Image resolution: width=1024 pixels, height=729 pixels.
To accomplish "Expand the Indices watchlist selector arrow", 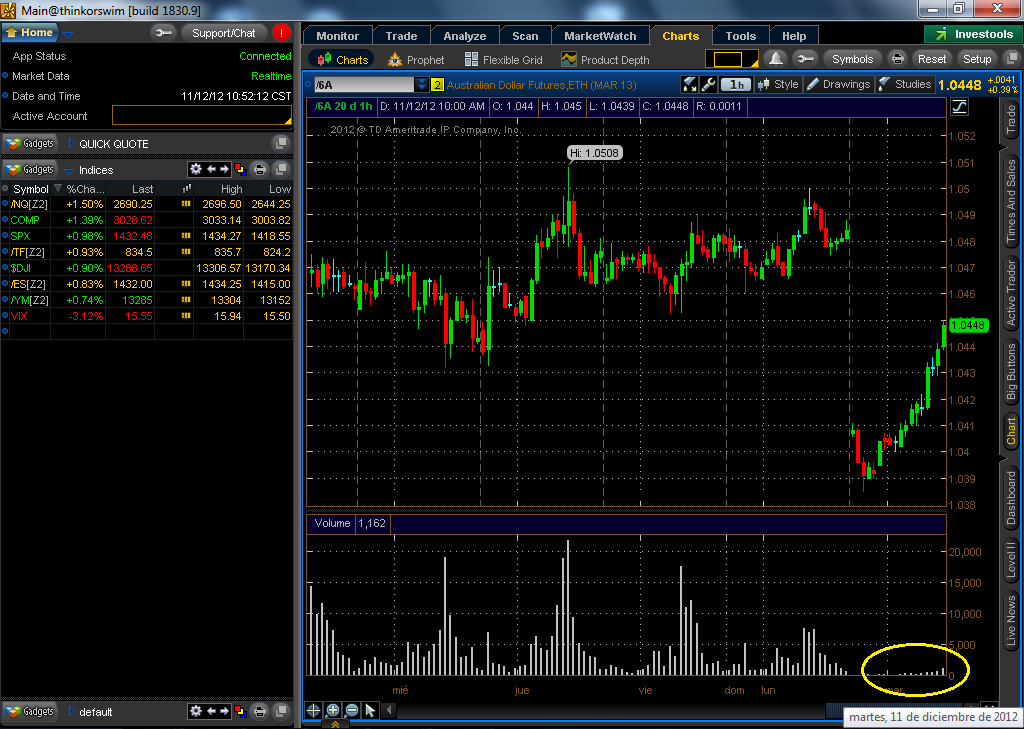I will 69,170.
